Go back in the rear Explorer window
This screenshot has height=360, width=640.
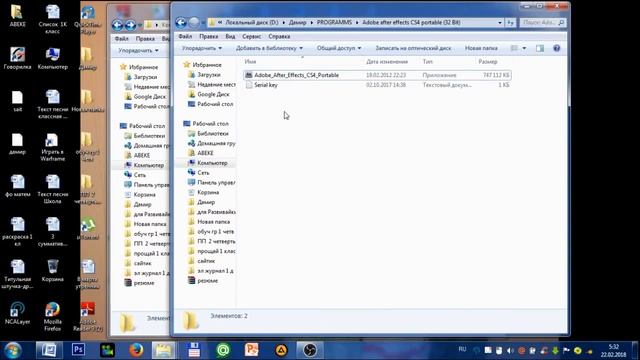click(x=117, y=25)
